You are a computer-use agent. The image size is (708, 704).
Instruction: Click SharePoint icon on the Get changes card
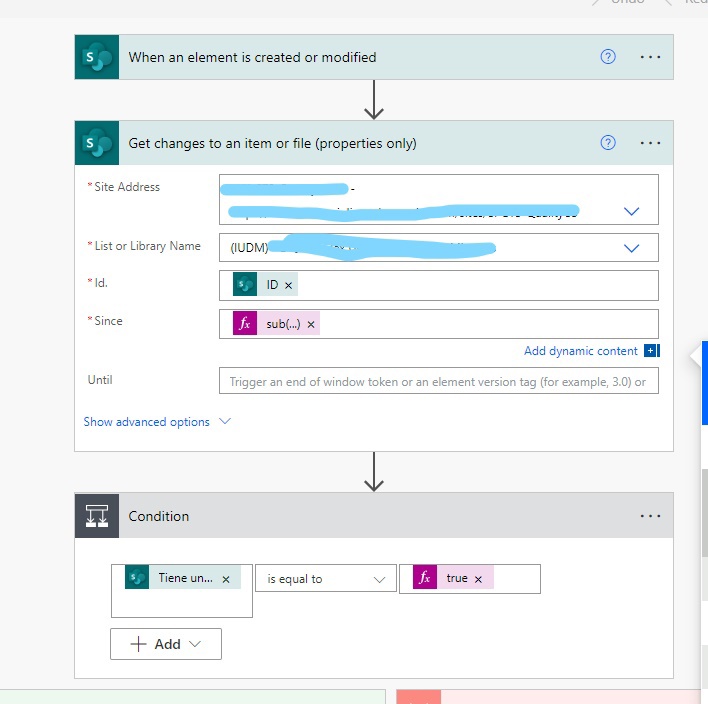tap(97, 143)
